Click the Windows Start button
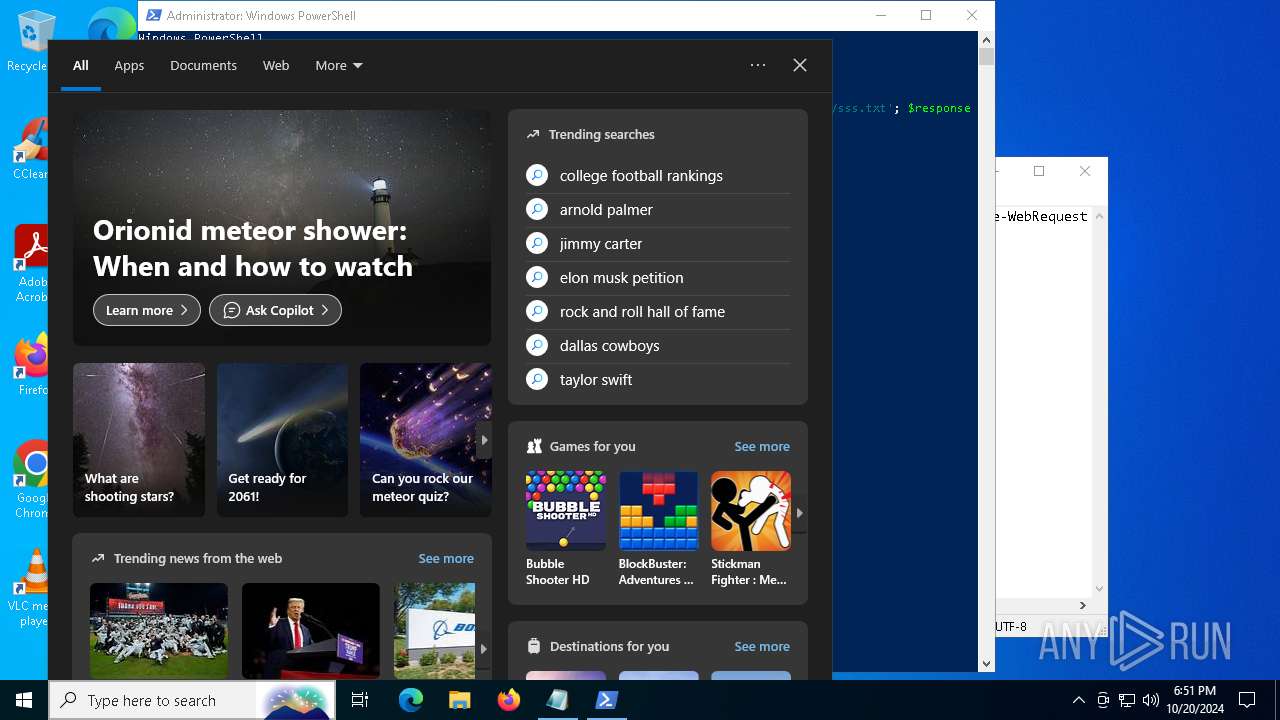 coord(24,700)
